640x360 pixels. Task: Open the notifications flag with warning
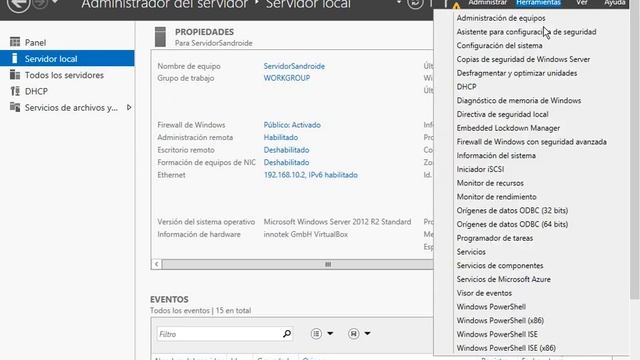(451, 4)
